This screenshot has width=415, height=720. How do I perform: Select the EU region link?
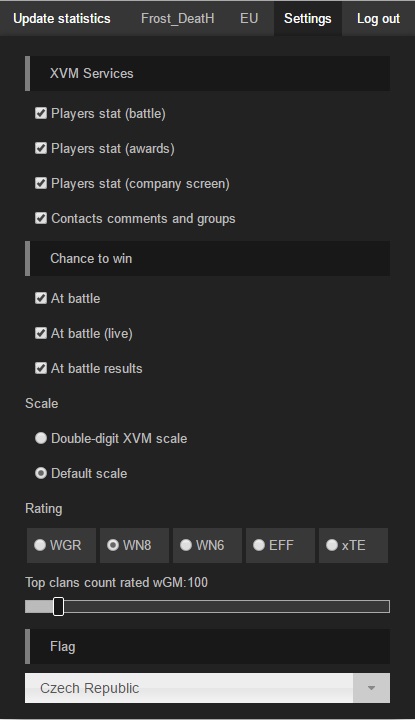pos(249,18)
